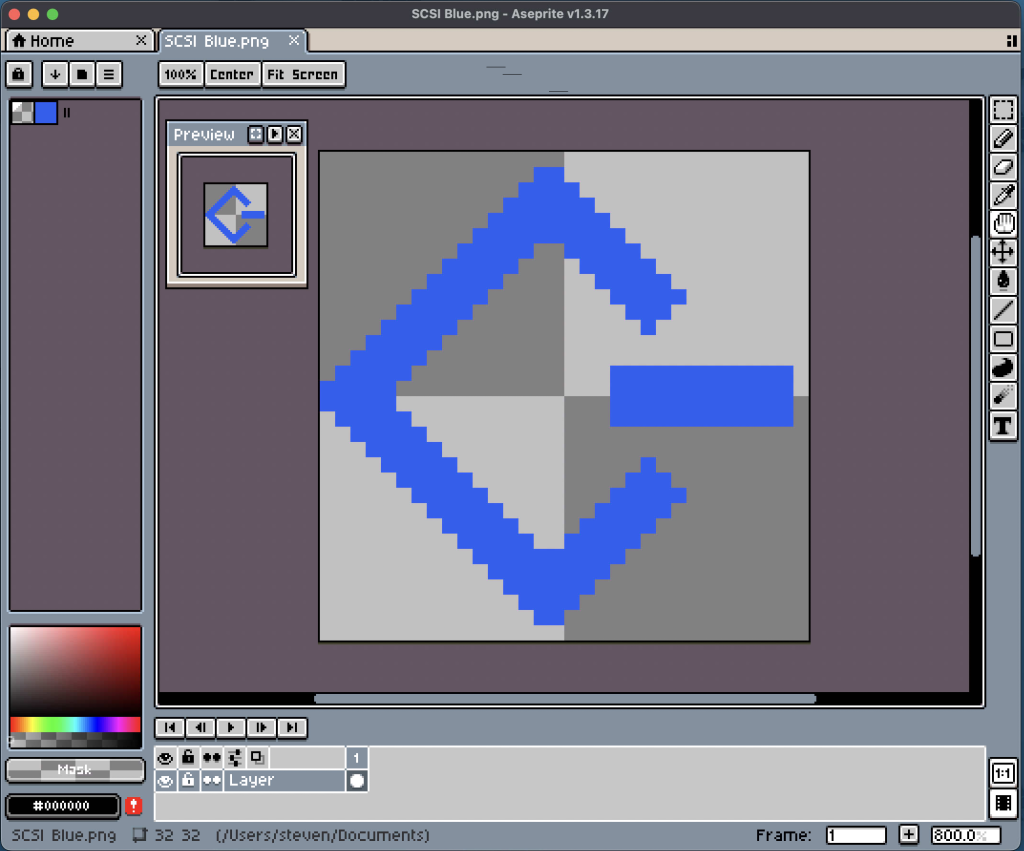This screenshot has height=851, width=1024.
Task: Pick a color in the red gradient
Action: 75,671
